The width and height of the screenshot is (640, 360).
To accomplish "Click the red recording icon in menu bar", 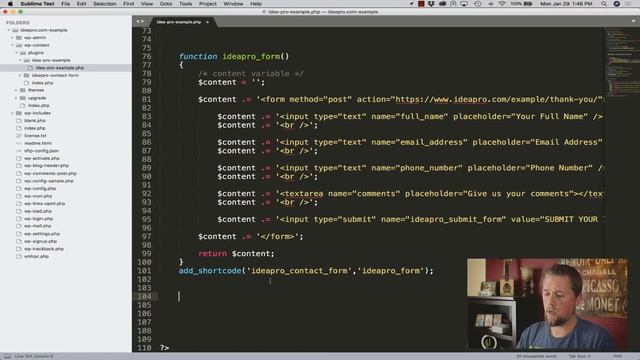I will pyautogui.click(x=421, y=4).
